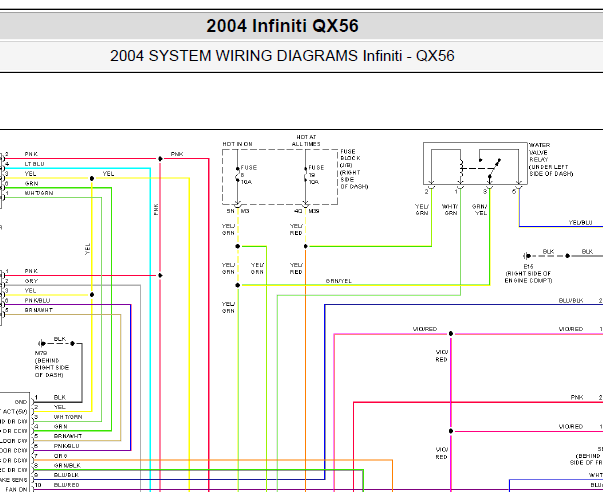The image size is (603, 492).
Task: Click the "4Q M39" connector label
Action: click(306, 211)
